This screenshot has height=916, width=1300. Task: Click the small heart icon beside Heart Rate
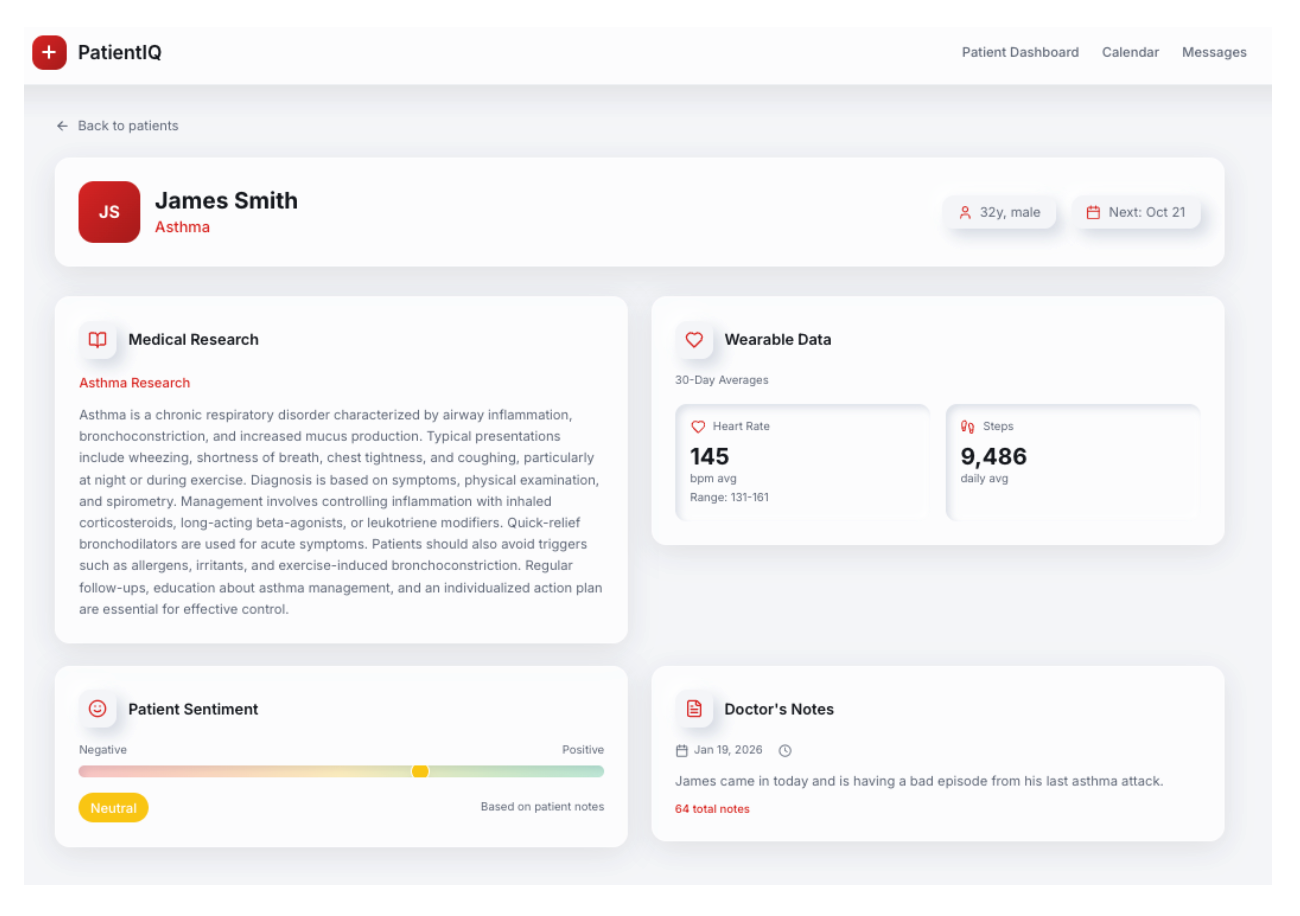pos(698,427)
